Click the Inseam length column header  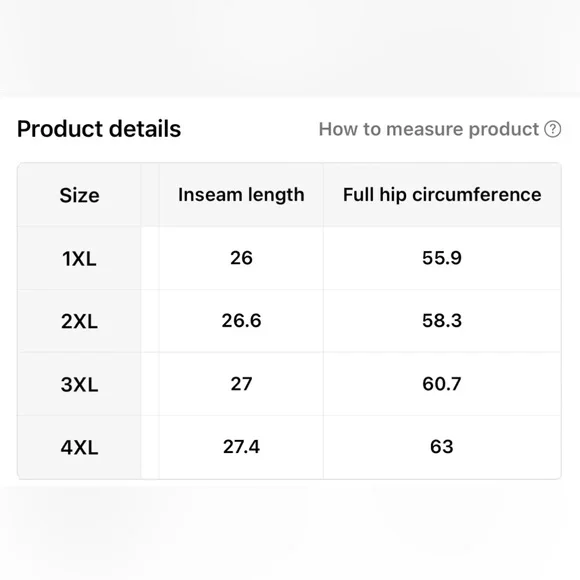click(241, 195)
